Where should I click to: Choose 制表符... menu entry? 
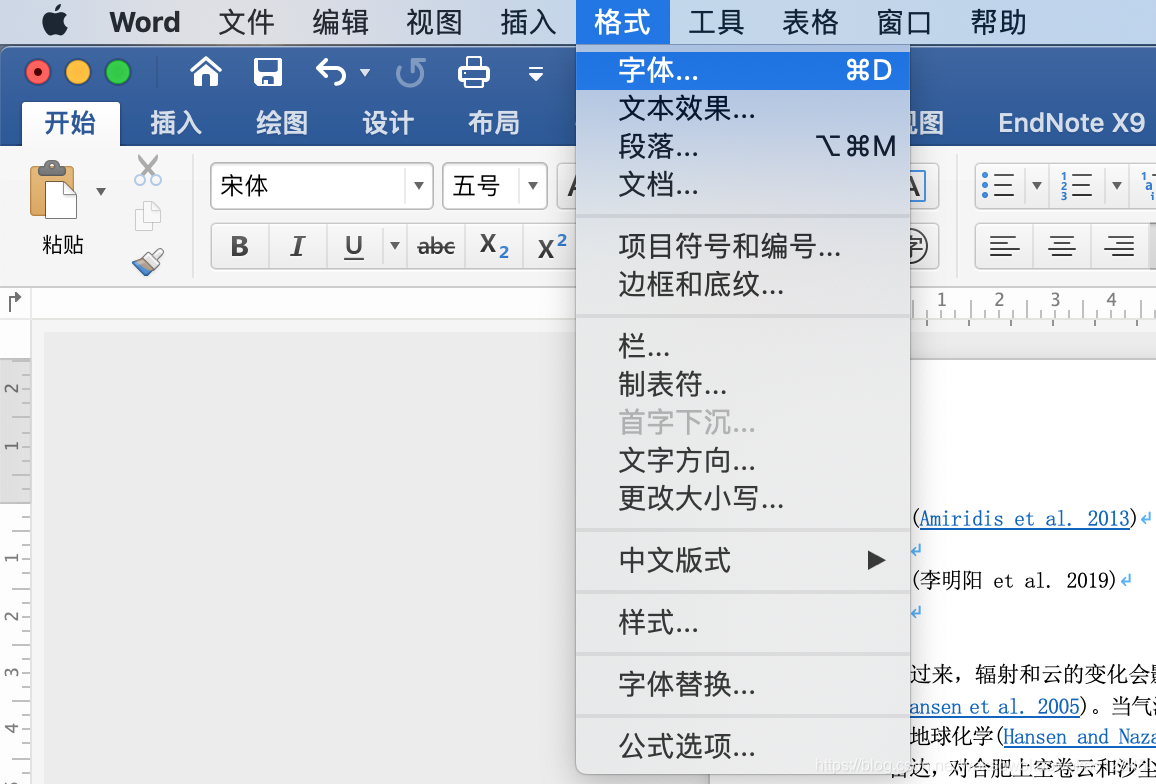742,384
